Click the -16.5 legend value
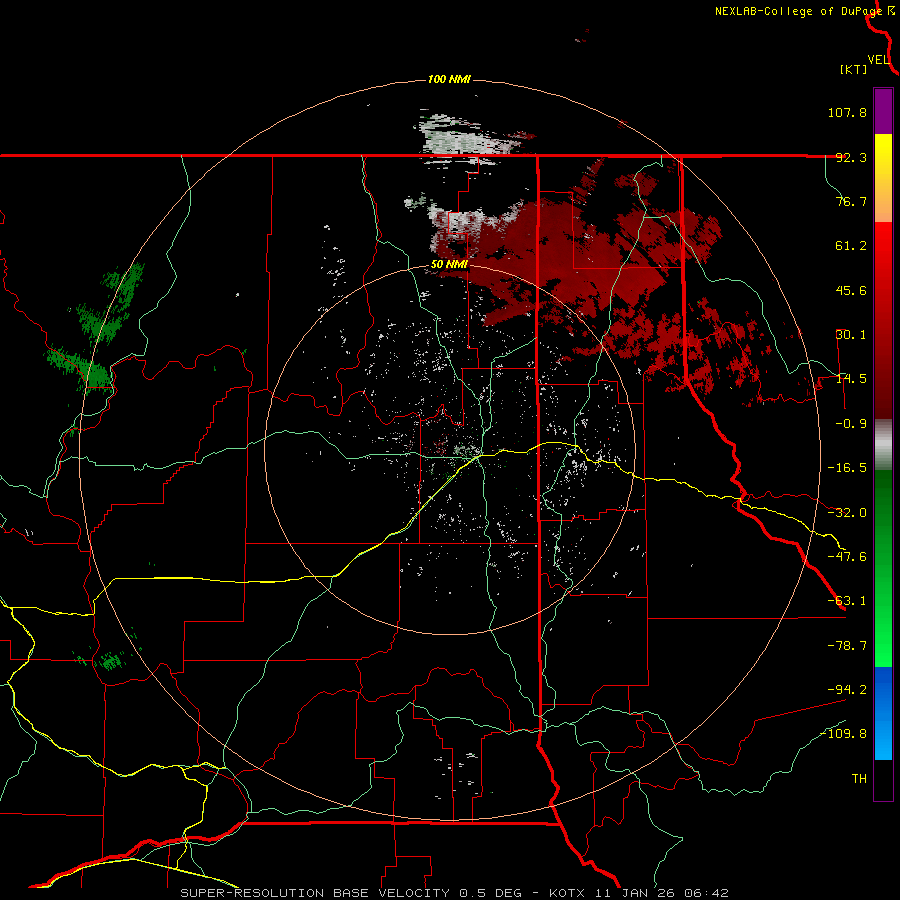900x900 pixels. (847, 468)
